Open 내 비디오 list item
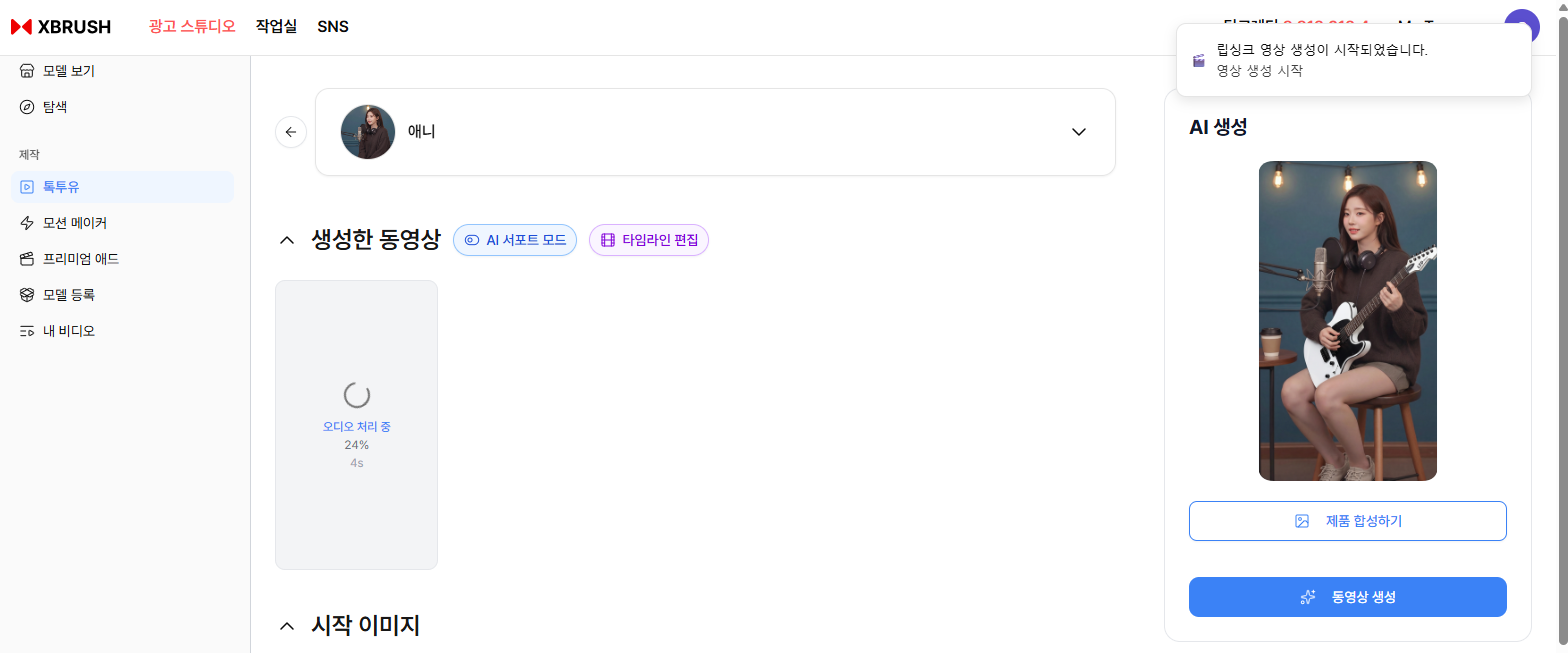This screenshot has height=653, width=1568. [68, 331]
